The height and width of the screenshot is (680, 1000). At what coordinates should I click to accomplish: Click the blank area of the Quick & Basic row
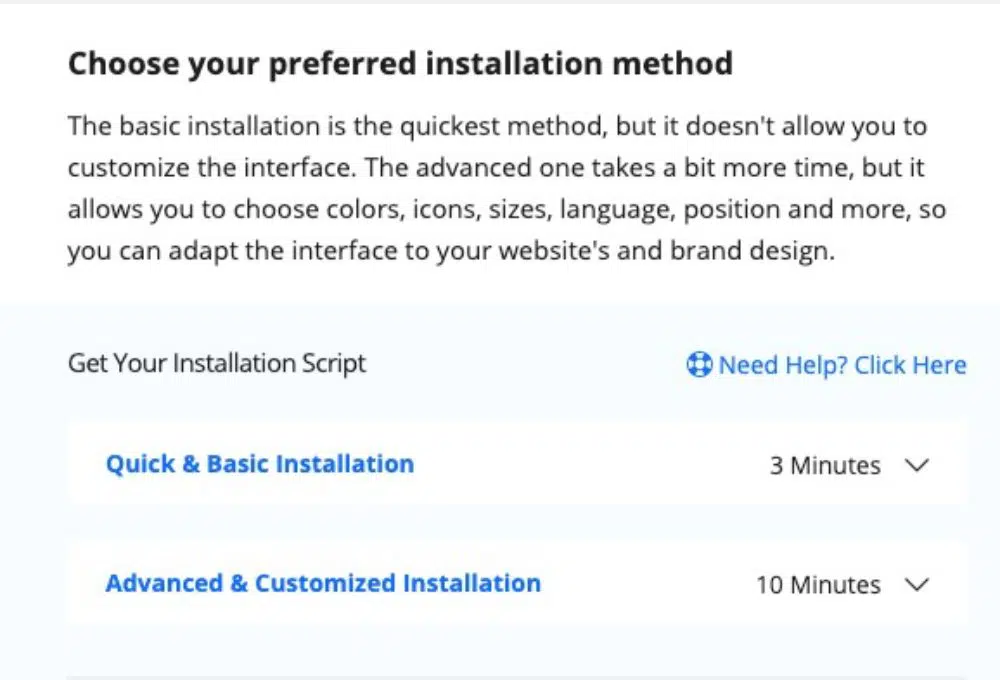click(x=590, y=465)
